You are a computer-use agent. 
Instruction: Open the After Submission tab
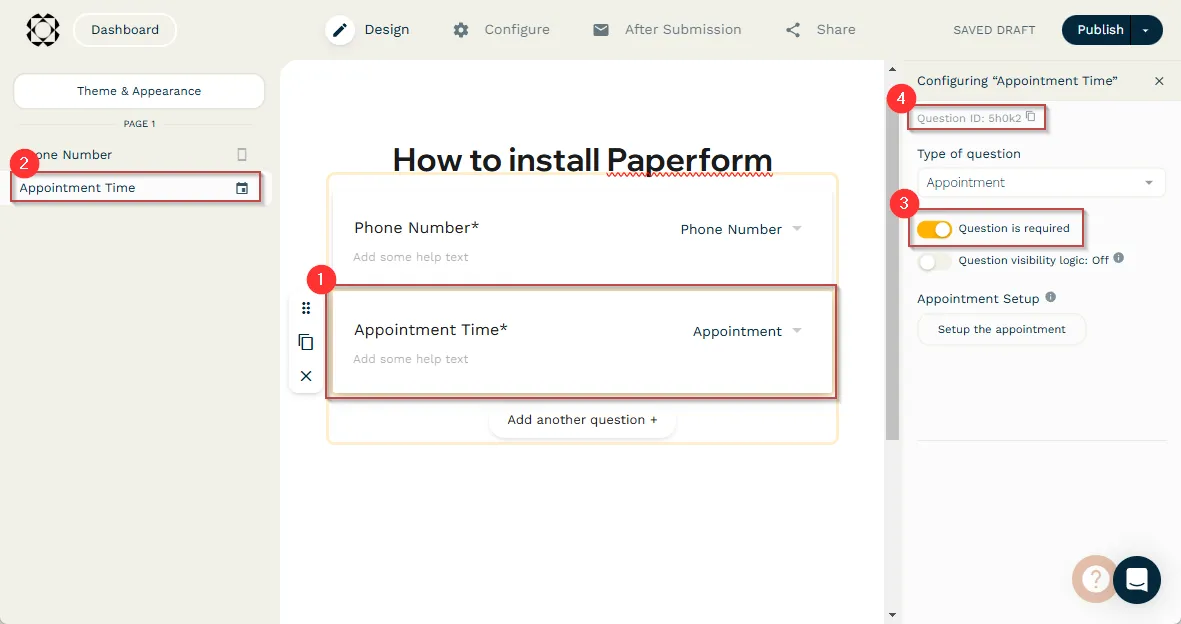pos(667,30)
